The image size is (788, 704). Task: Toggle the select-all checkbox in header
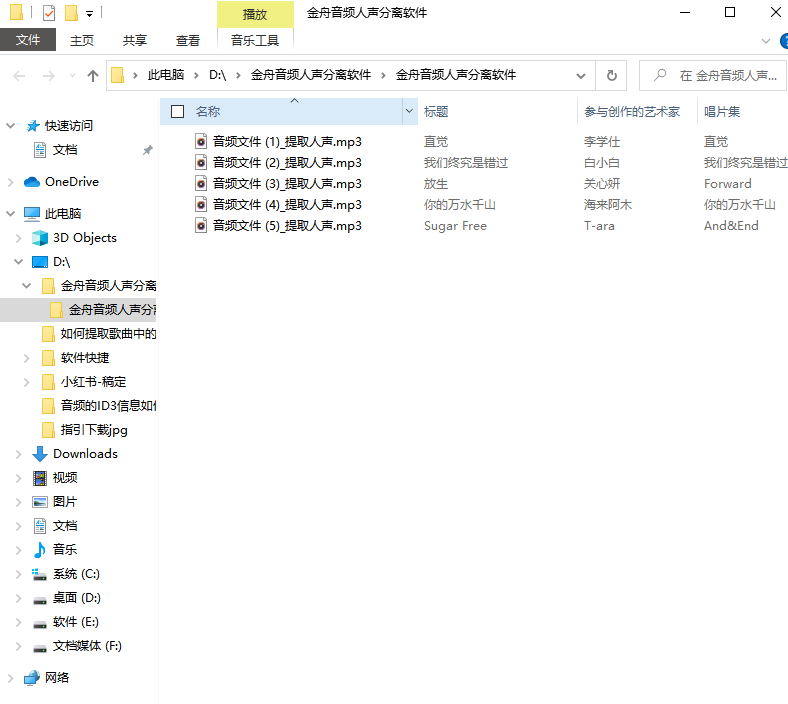click(177, 112)
